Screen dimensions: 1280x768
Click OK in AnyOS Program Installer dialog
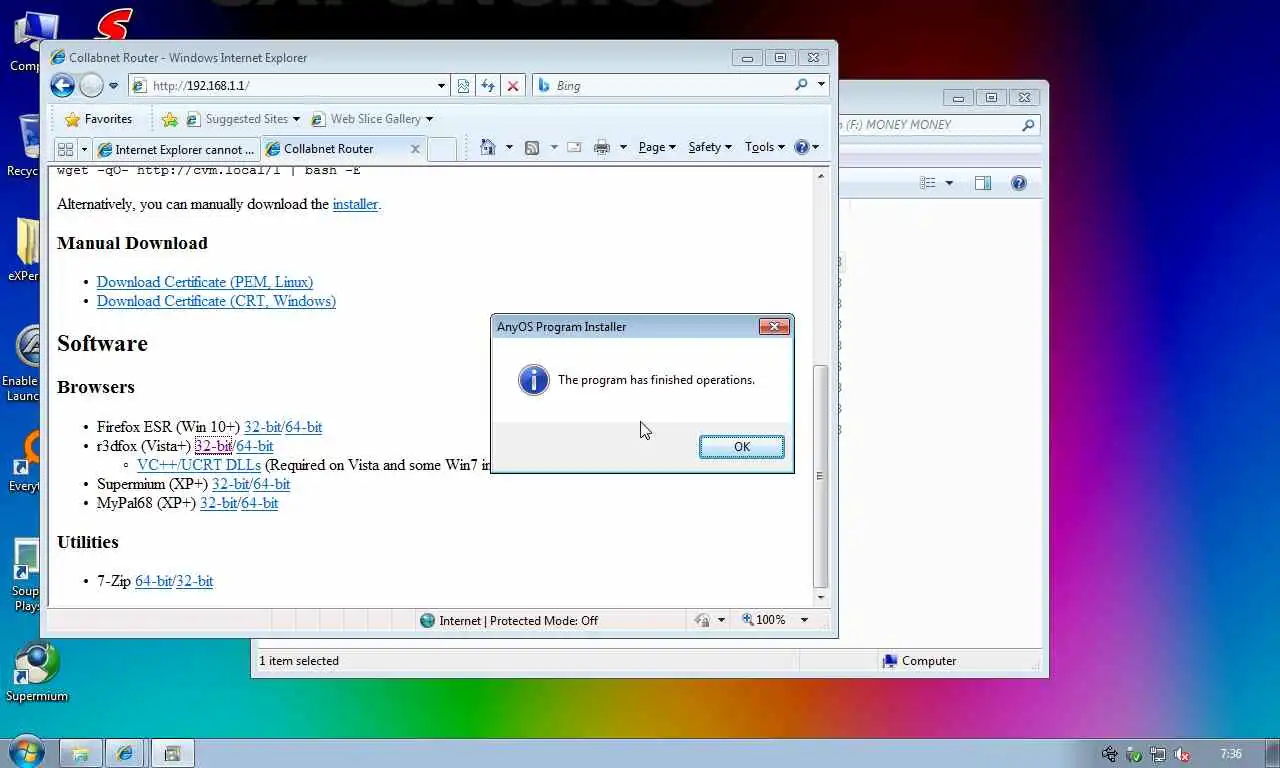[741, 447]
